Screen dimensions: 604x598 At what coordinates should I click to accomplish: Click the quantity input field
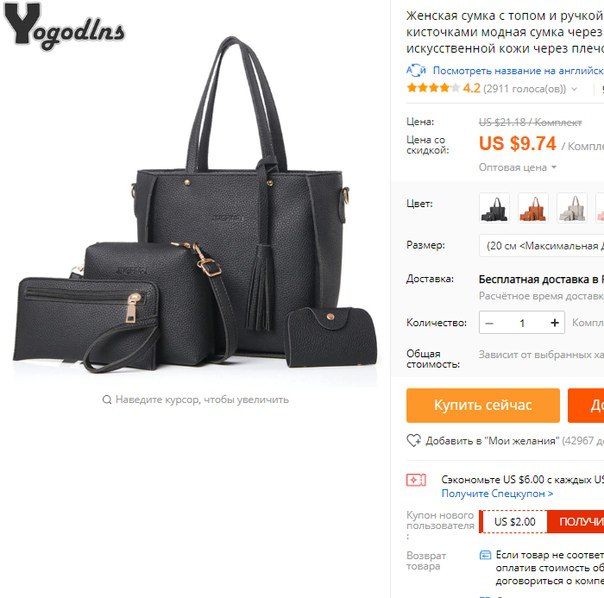522,323
